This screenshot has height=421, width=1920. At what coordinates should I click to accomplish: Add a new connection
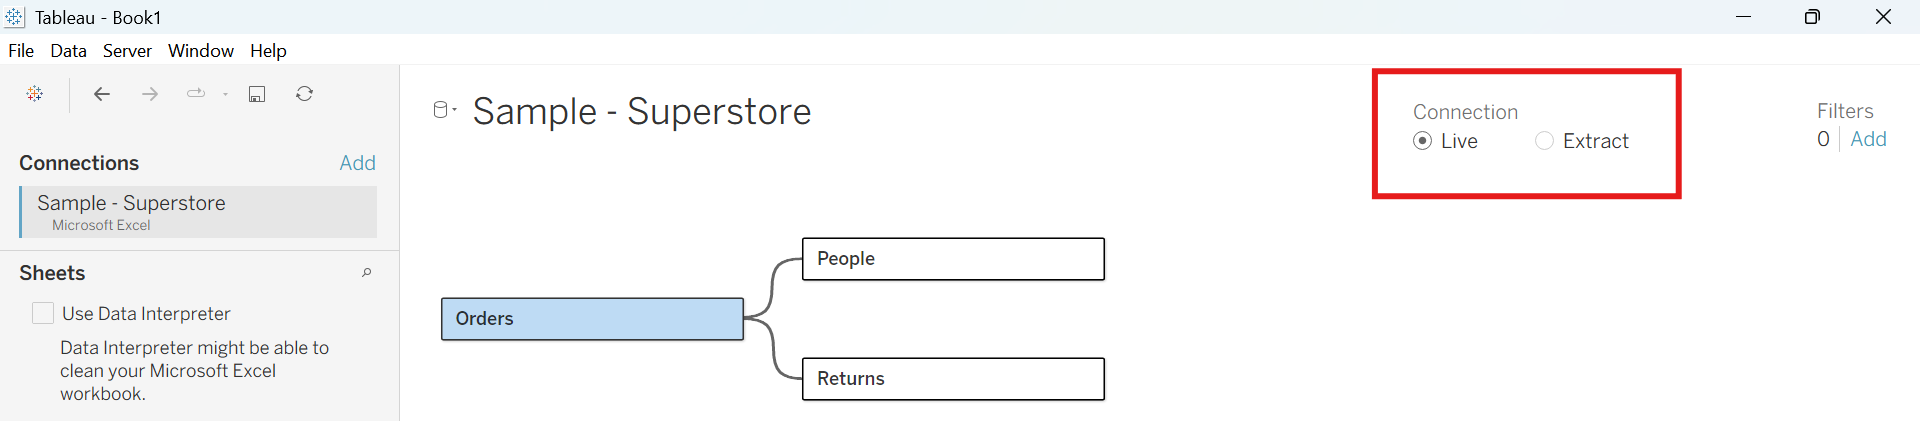coord(357,163)
